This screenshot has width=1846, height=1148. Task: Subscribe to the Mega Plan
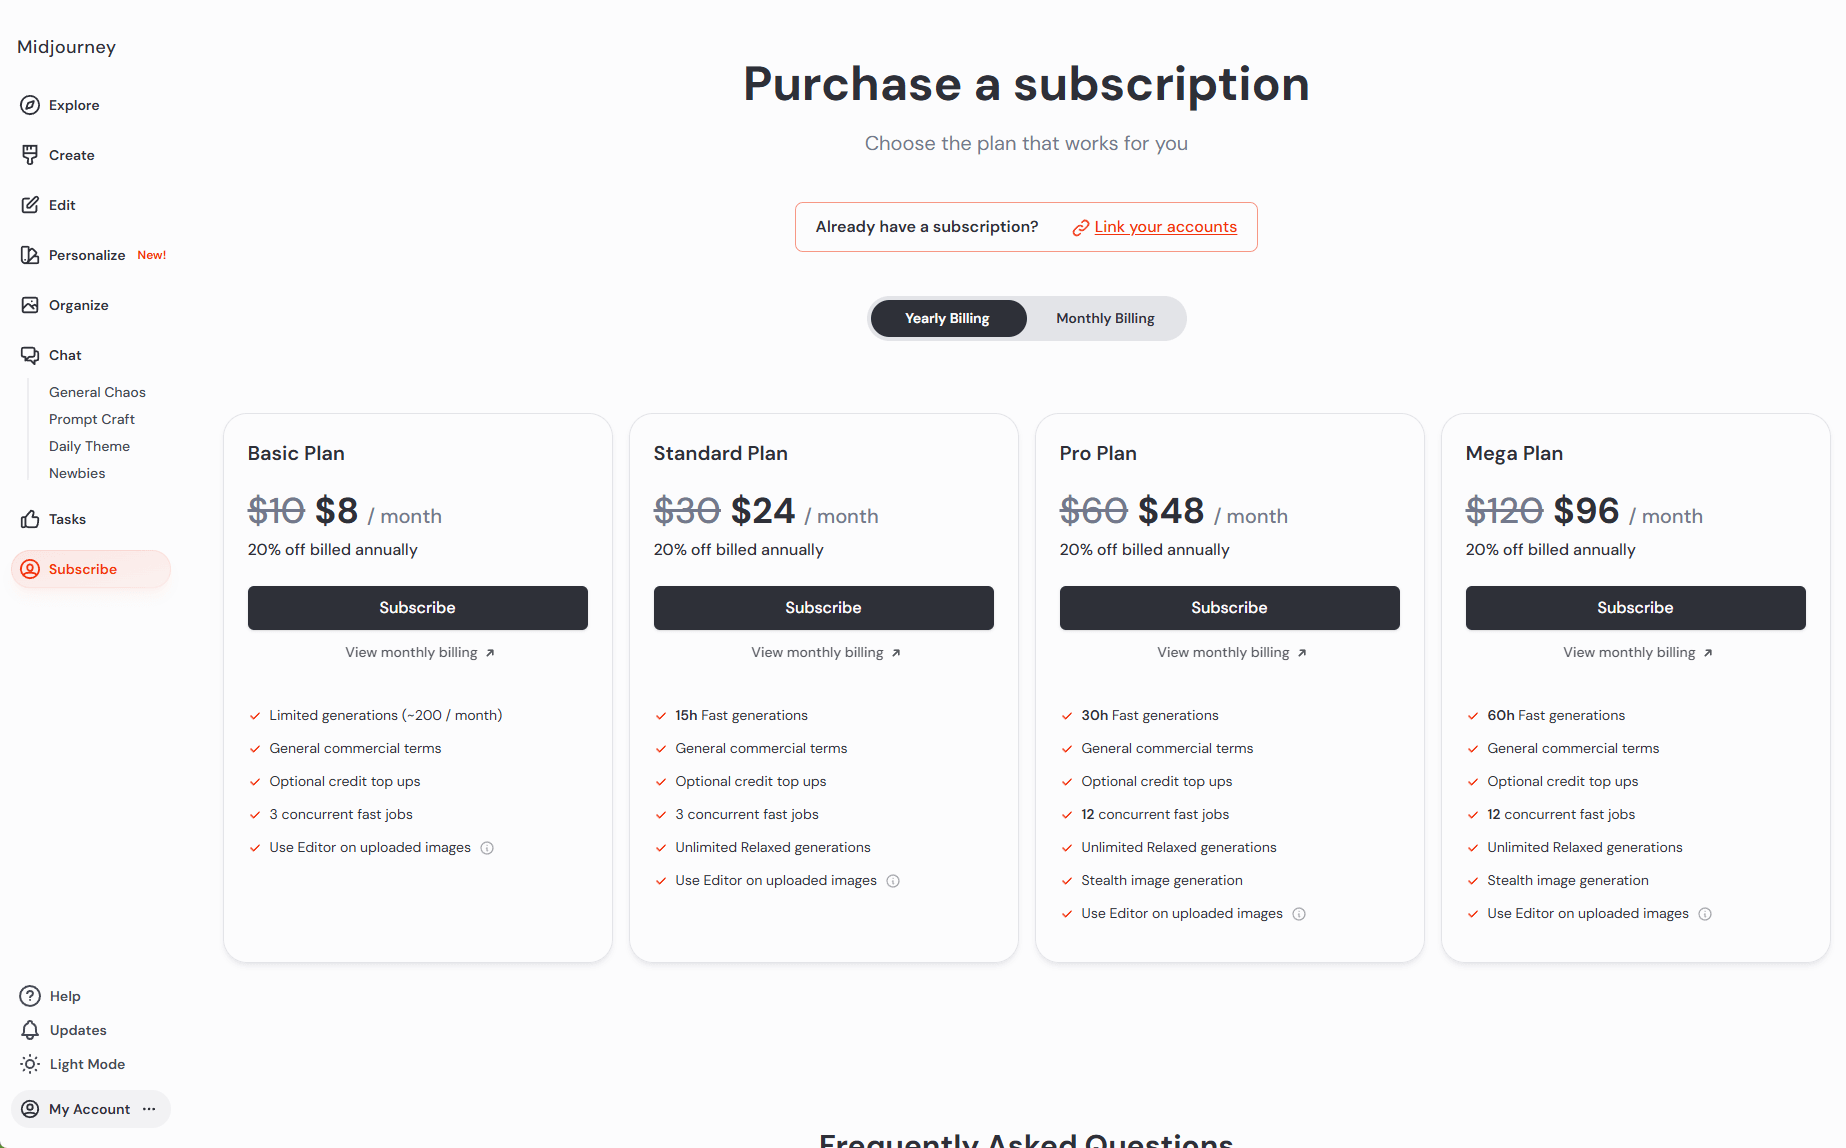point(1635,608)
